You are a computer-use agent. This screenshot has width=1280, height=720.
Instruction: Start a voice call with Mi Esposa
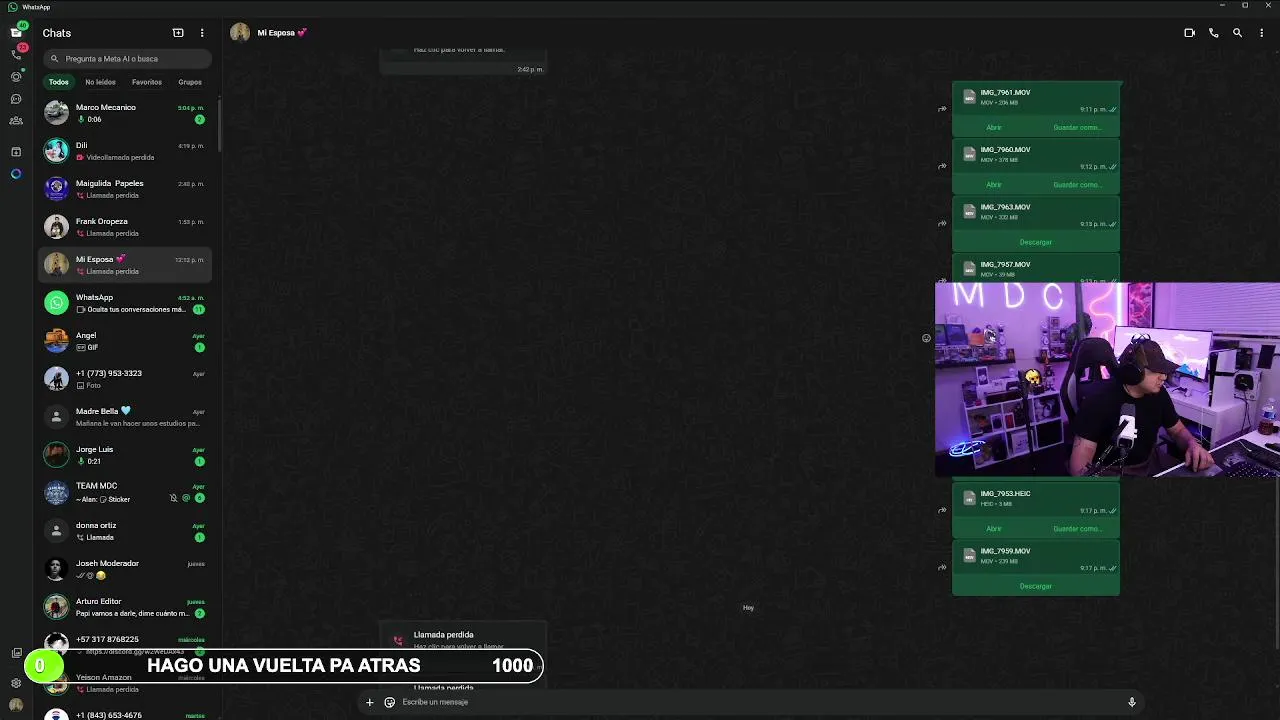(x=1213, y=33)
